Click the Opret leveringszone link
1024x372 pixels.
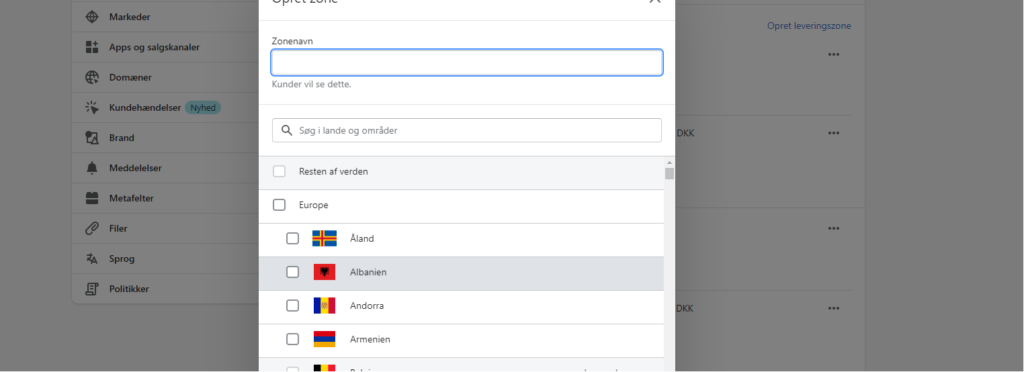(x=809, y=26)
